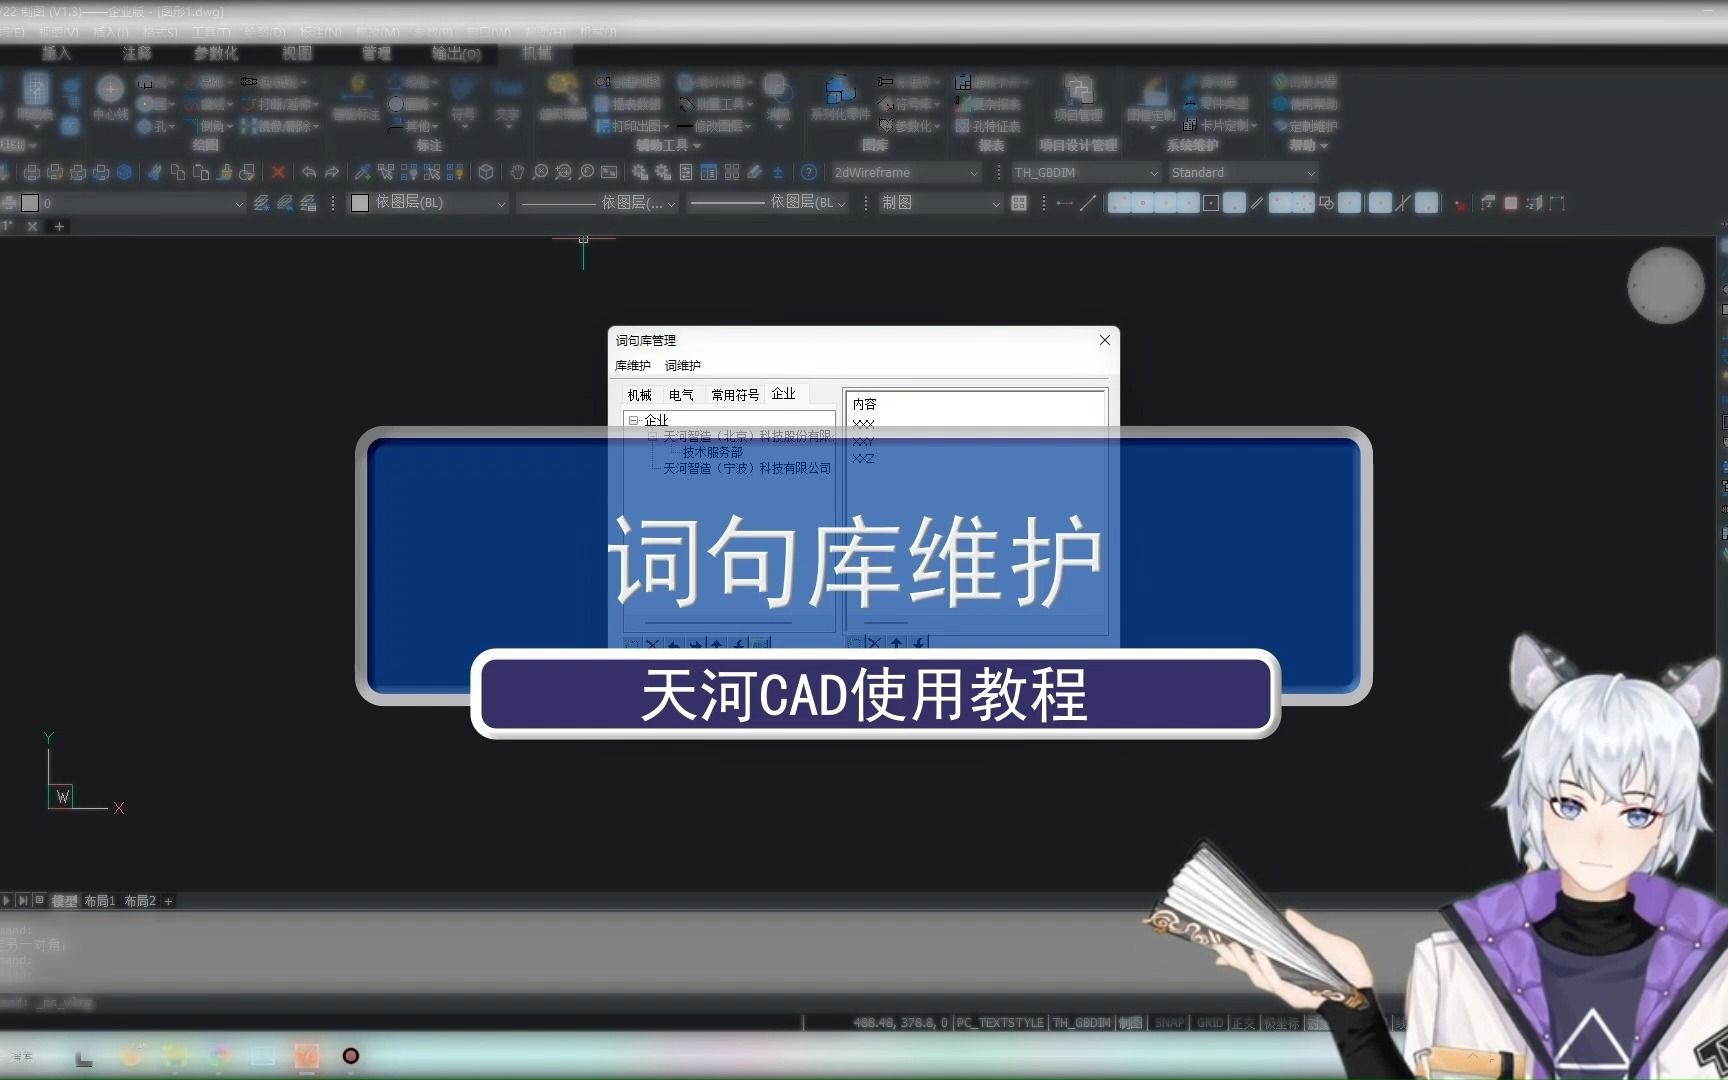
Task: Switch to the 常用符号 tab
Action: tap(735, 395)
